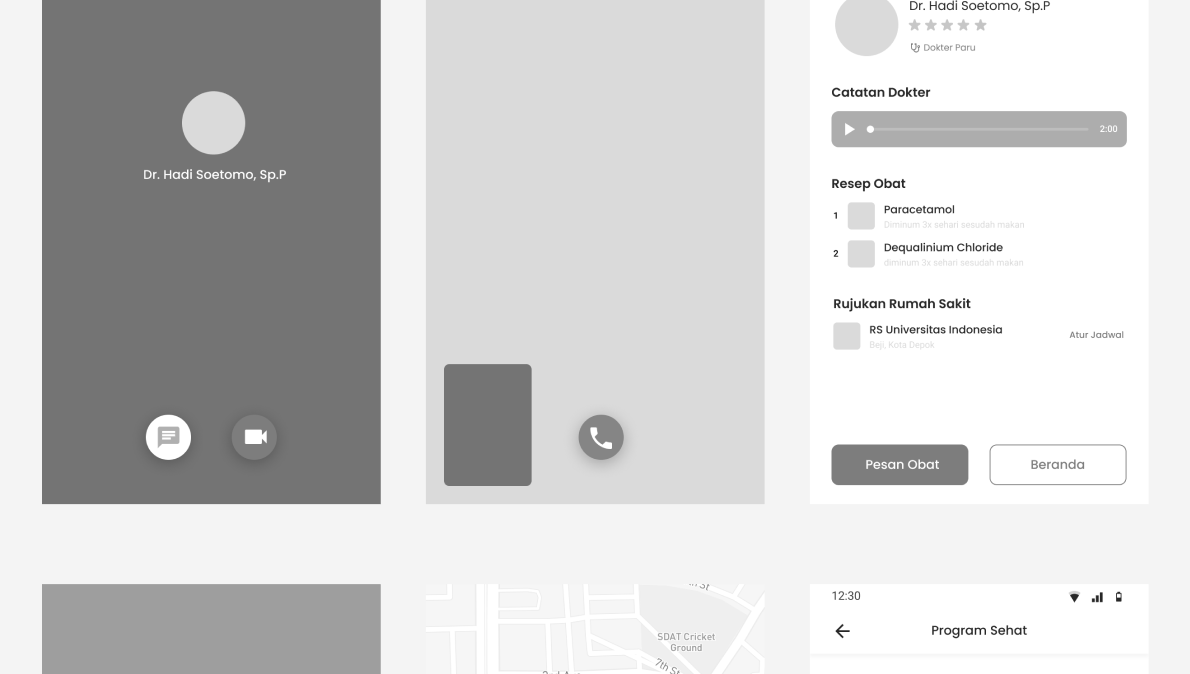Image resolution: width=1190 pixels, height=674 pixels.
Task: Tap the Wi-Fi icon in the status bar
Action: 1074,596
